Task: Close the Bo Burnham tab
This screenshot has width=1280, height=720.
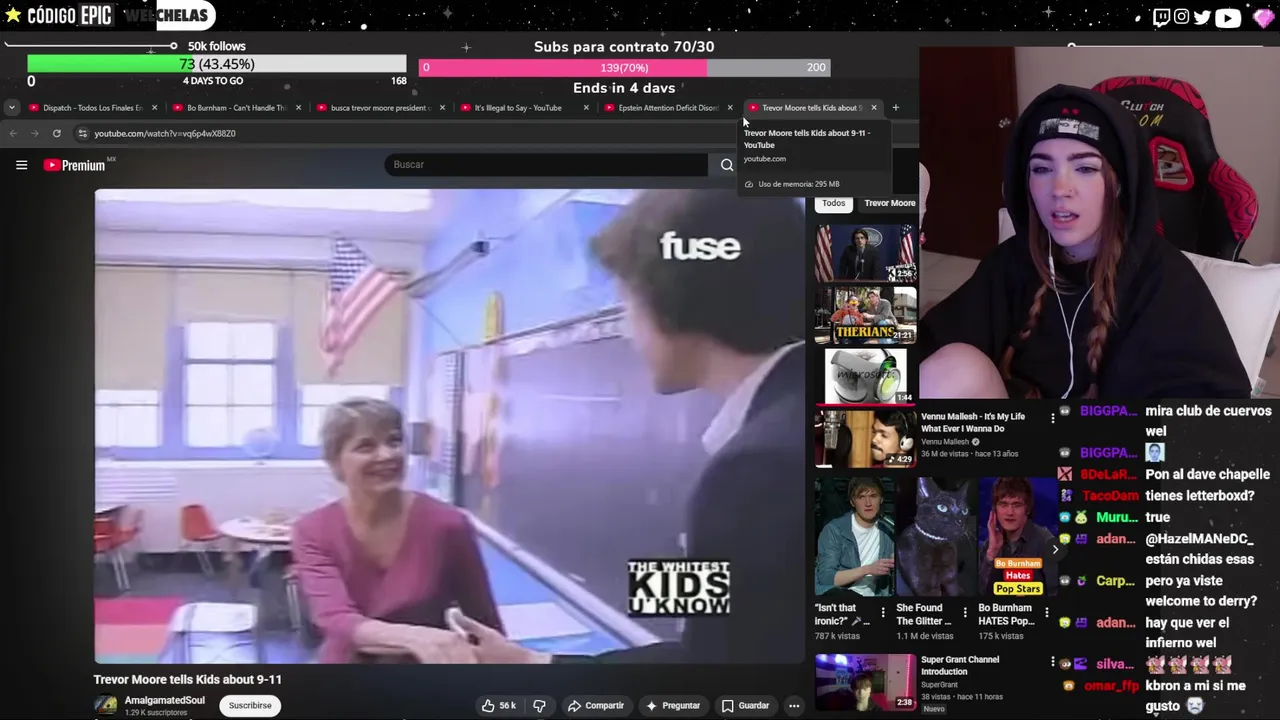Action: click(298, 108)
